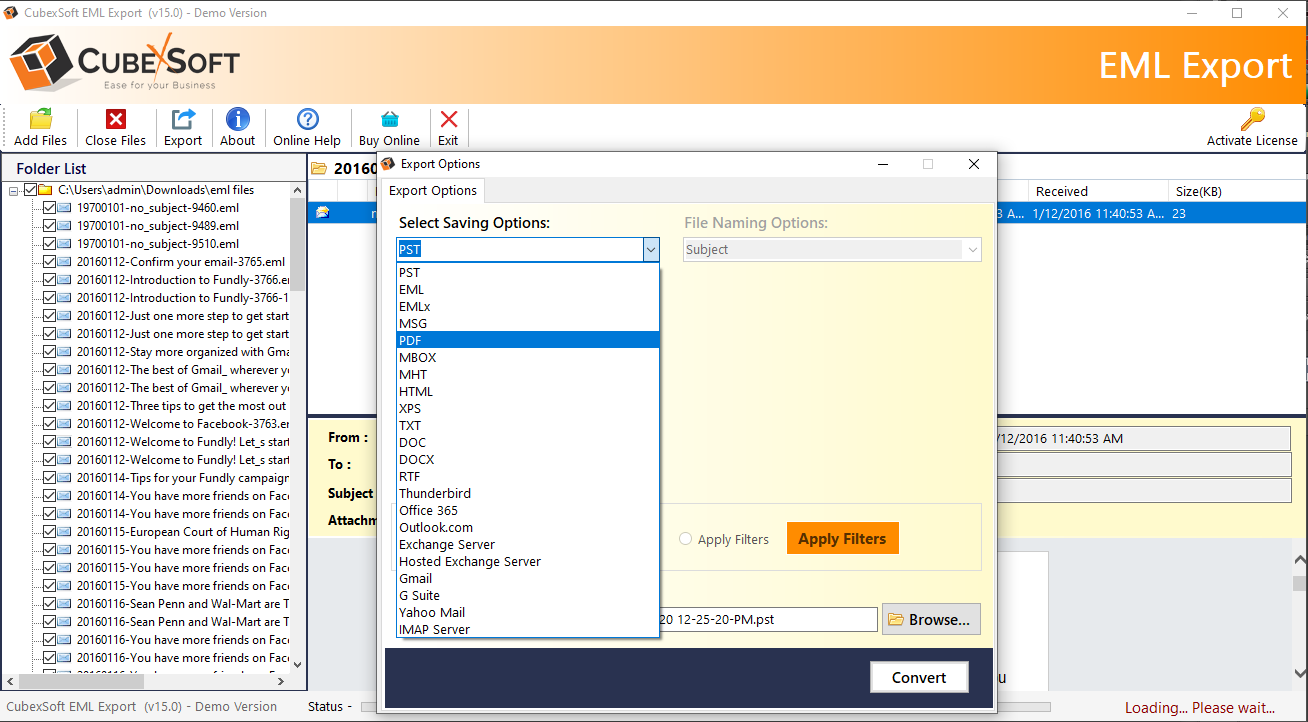The image size is (1308, 722).
Task: Click the destination path input field
Action: click(767, 619)
